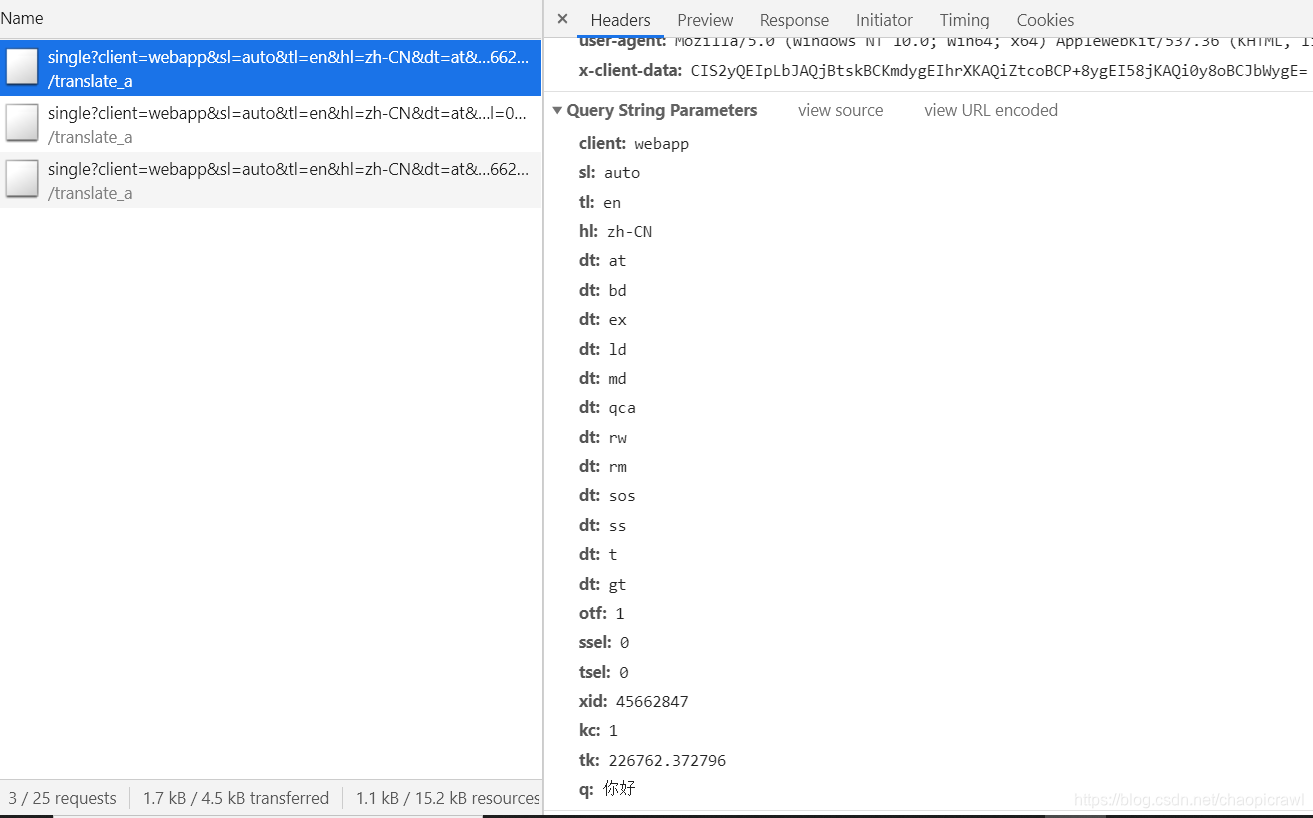This screenshot has width=1313, height=818.
Task: Click the file icon of the third request
Action: [x=22, y=180]
